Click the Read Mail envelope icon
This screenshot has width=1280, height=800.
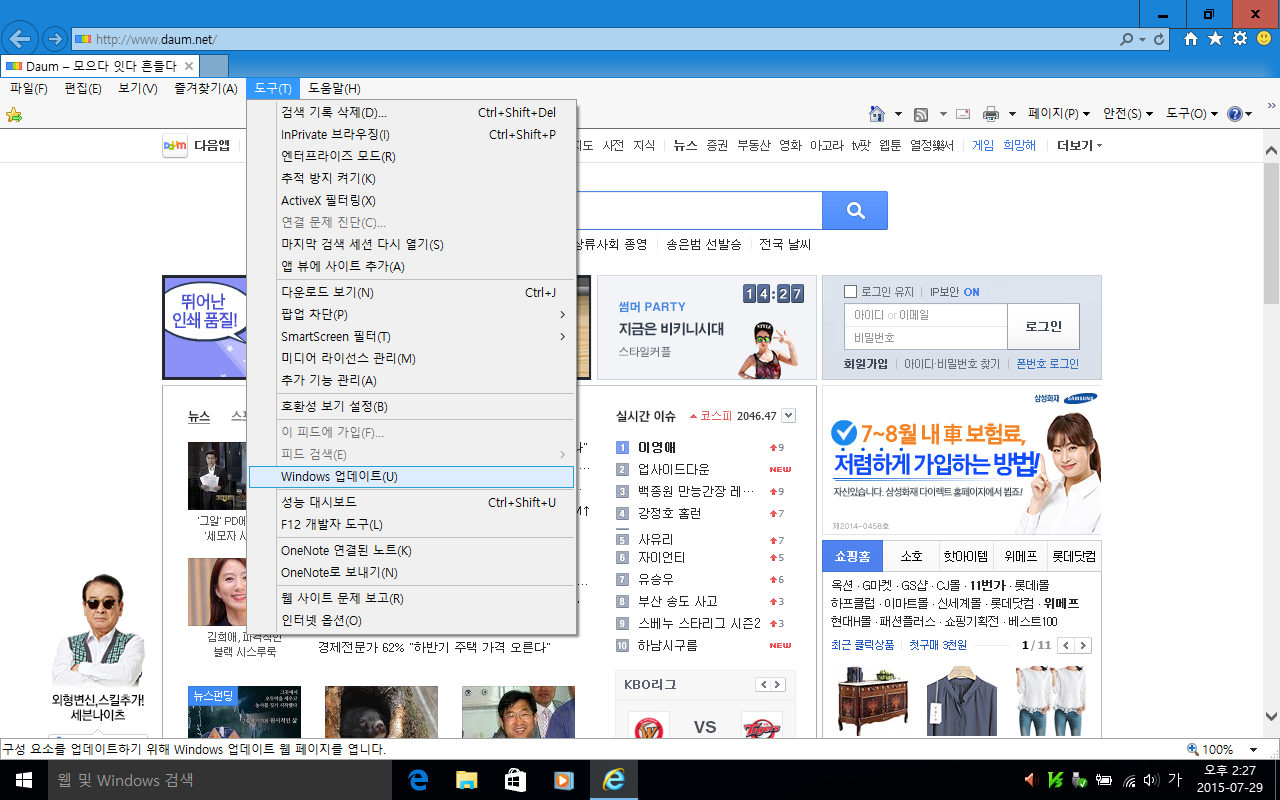point(963,114)
